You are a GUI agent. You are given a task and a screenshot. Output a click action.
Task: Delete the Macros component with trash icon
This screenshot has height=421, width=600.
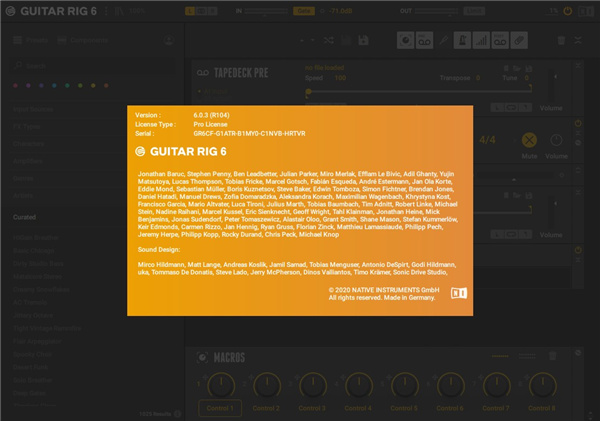point(553,356)
